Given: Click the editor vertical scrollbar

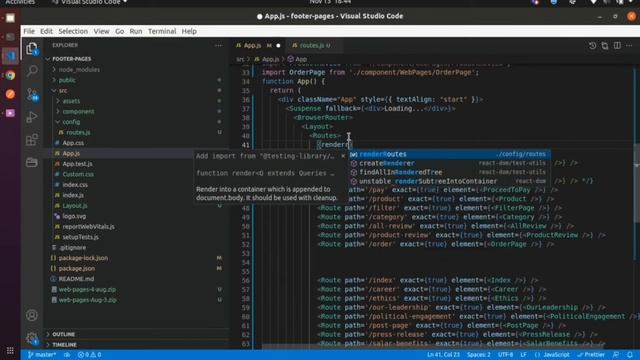Looking at the screenshot, I should pyautogui.click(x=636, y=184).
